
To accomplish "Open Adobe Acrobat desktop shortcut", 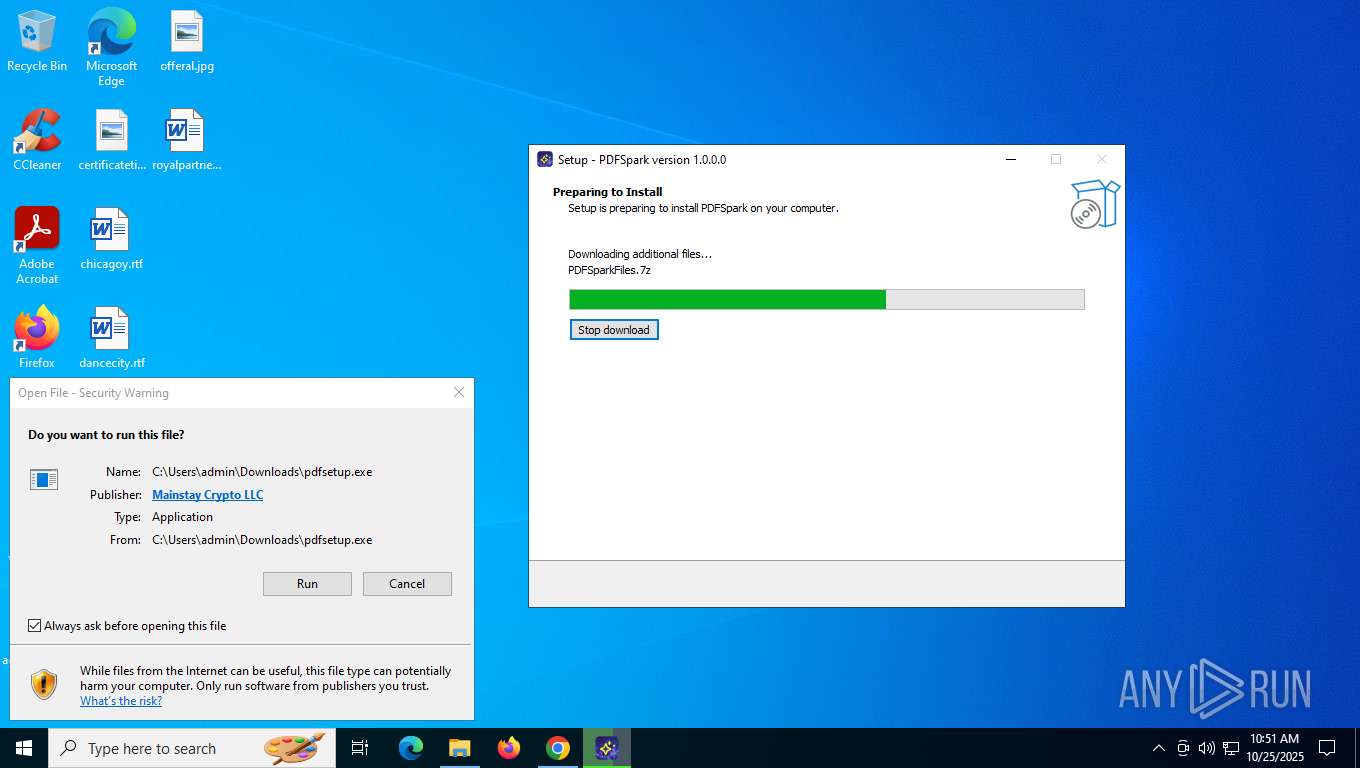I will [37, 246].
